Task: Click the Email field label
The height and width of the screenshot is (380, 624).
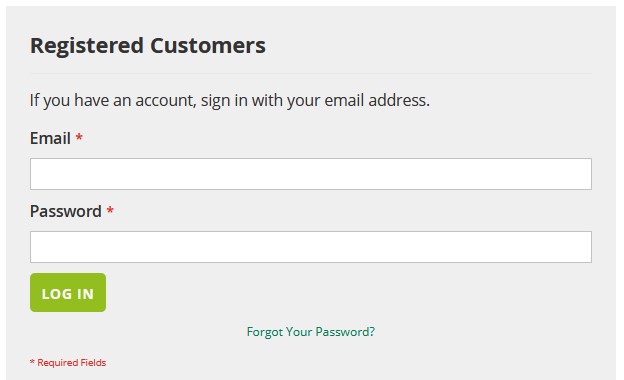Action: (51, 138)
